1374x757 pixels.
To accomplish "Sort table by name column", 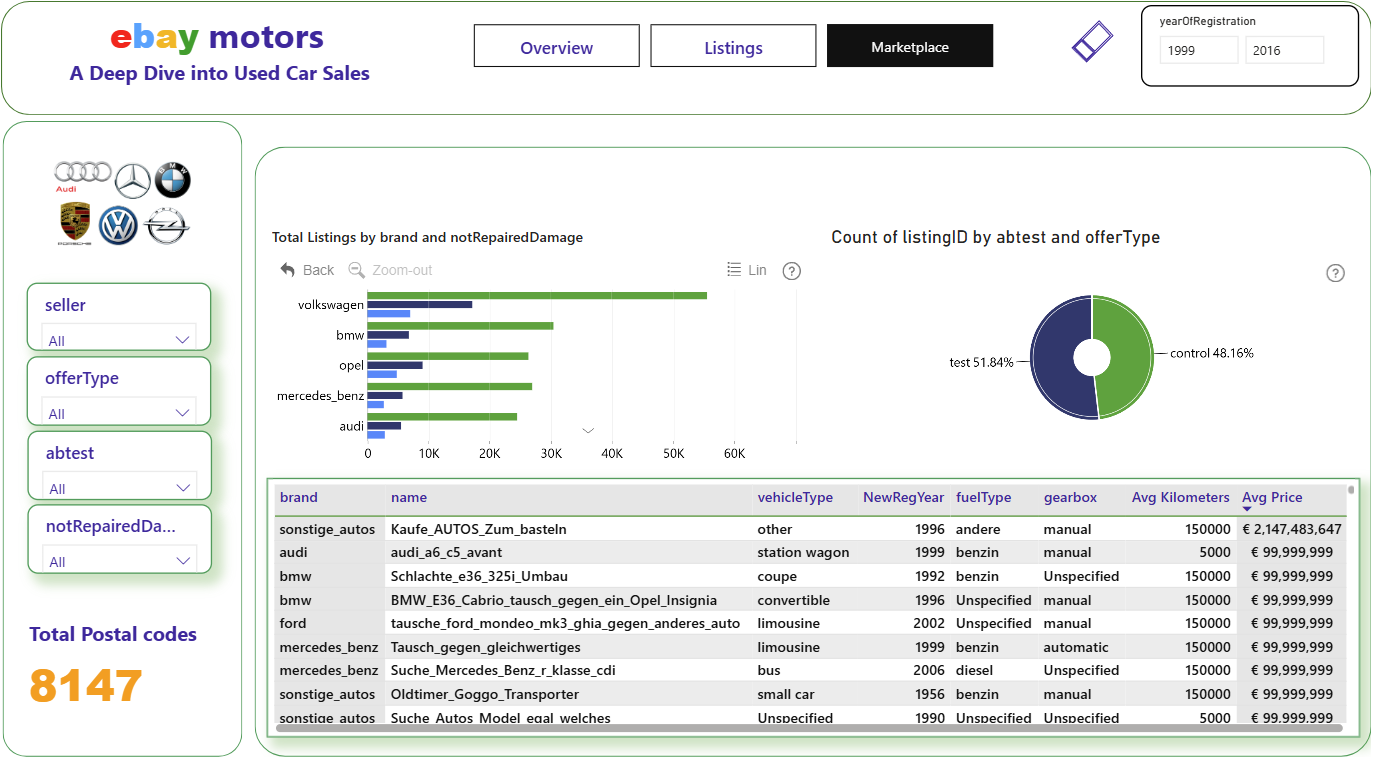I will pos(409,497).
